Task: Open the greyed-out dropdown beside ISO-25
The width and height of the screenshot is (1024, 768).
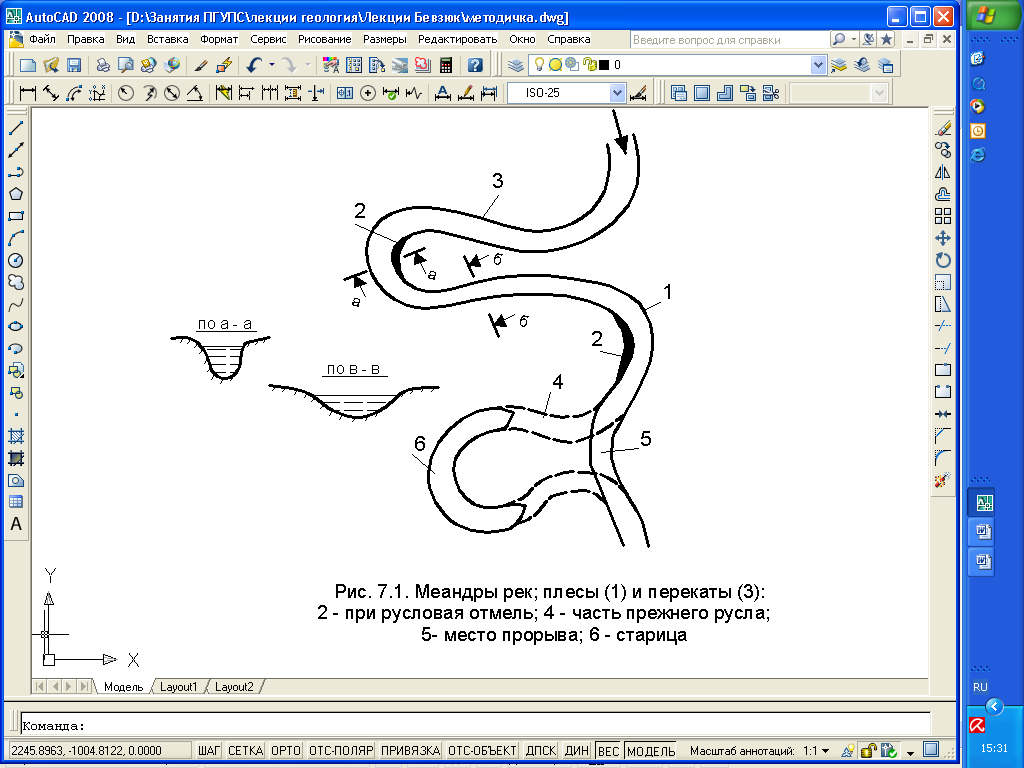Action: click(879, 93)
